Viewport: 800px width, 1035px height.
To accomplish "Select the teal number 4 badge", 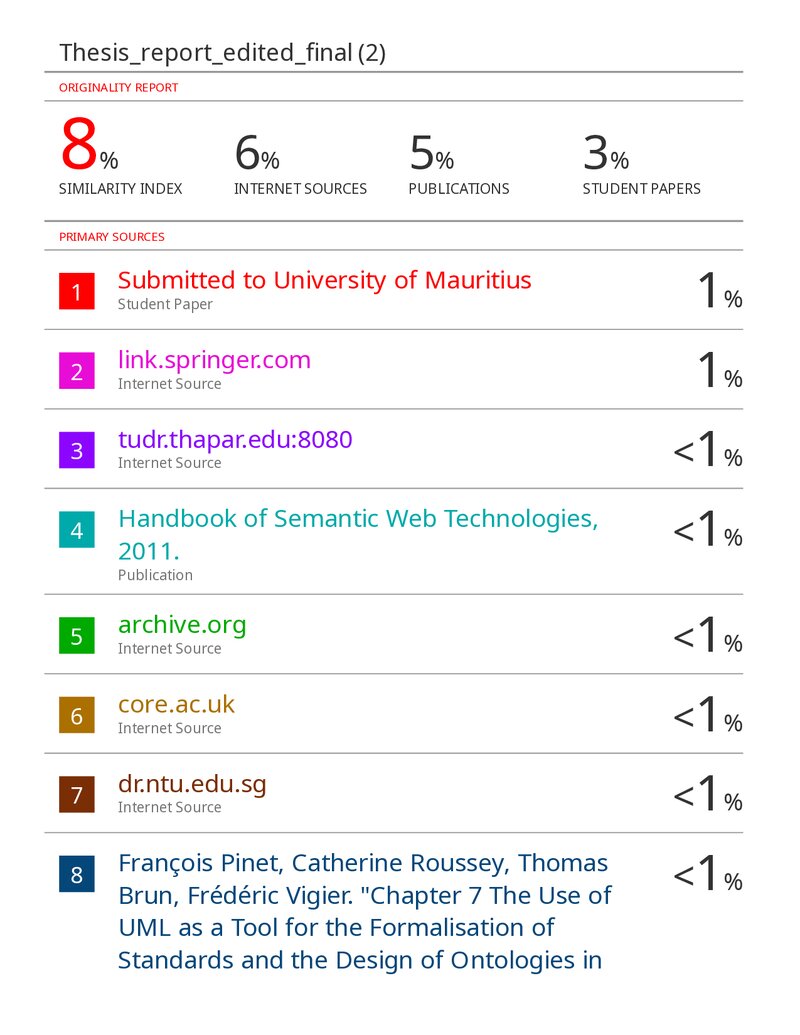I will tap(77, 529).
